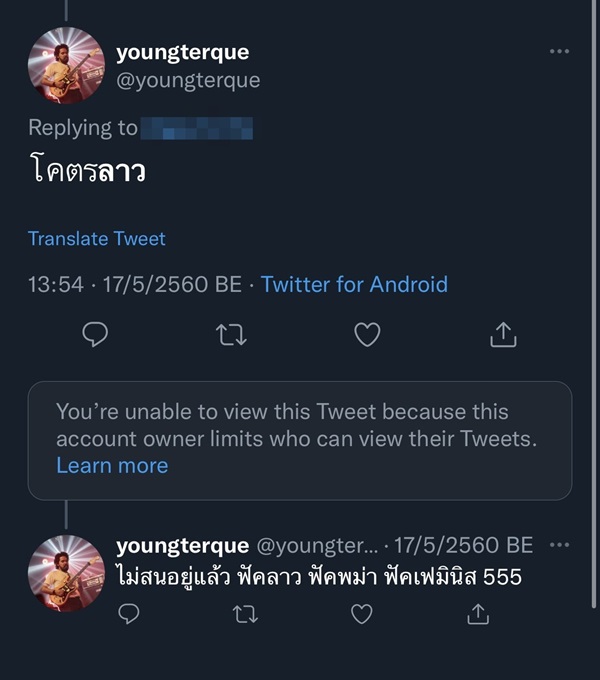Click the @youngterque handle under the name
The width and height of the screenshot is (600, 680).
coord(188,81)
